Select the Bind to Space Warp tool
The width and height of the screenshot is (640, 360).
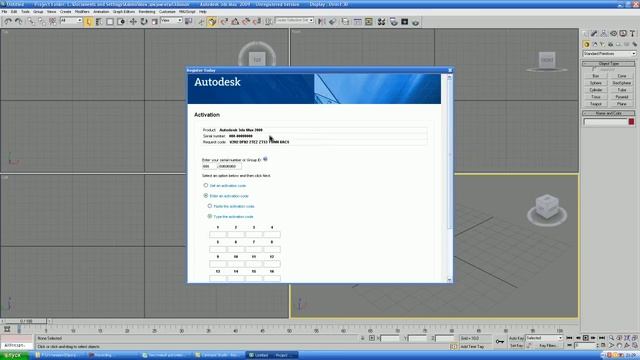tap(53, 22)
